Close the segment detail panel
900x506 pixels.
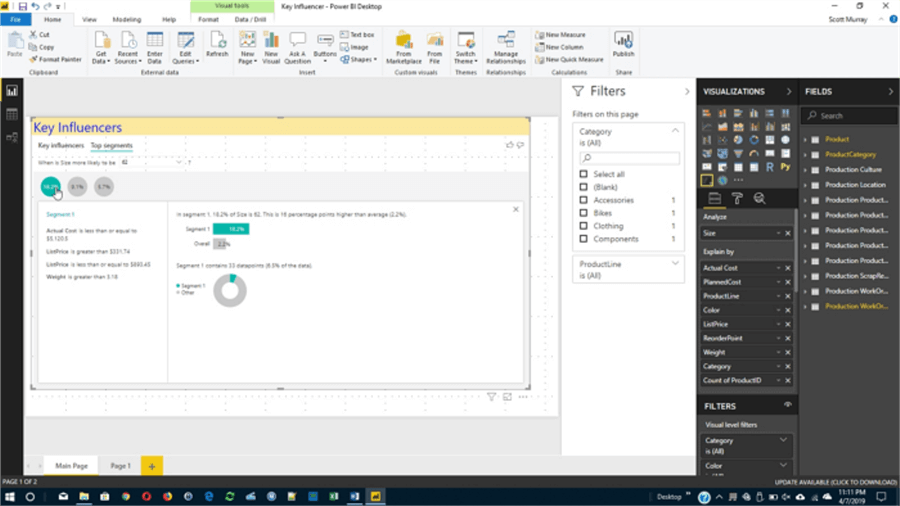point(516,209)
